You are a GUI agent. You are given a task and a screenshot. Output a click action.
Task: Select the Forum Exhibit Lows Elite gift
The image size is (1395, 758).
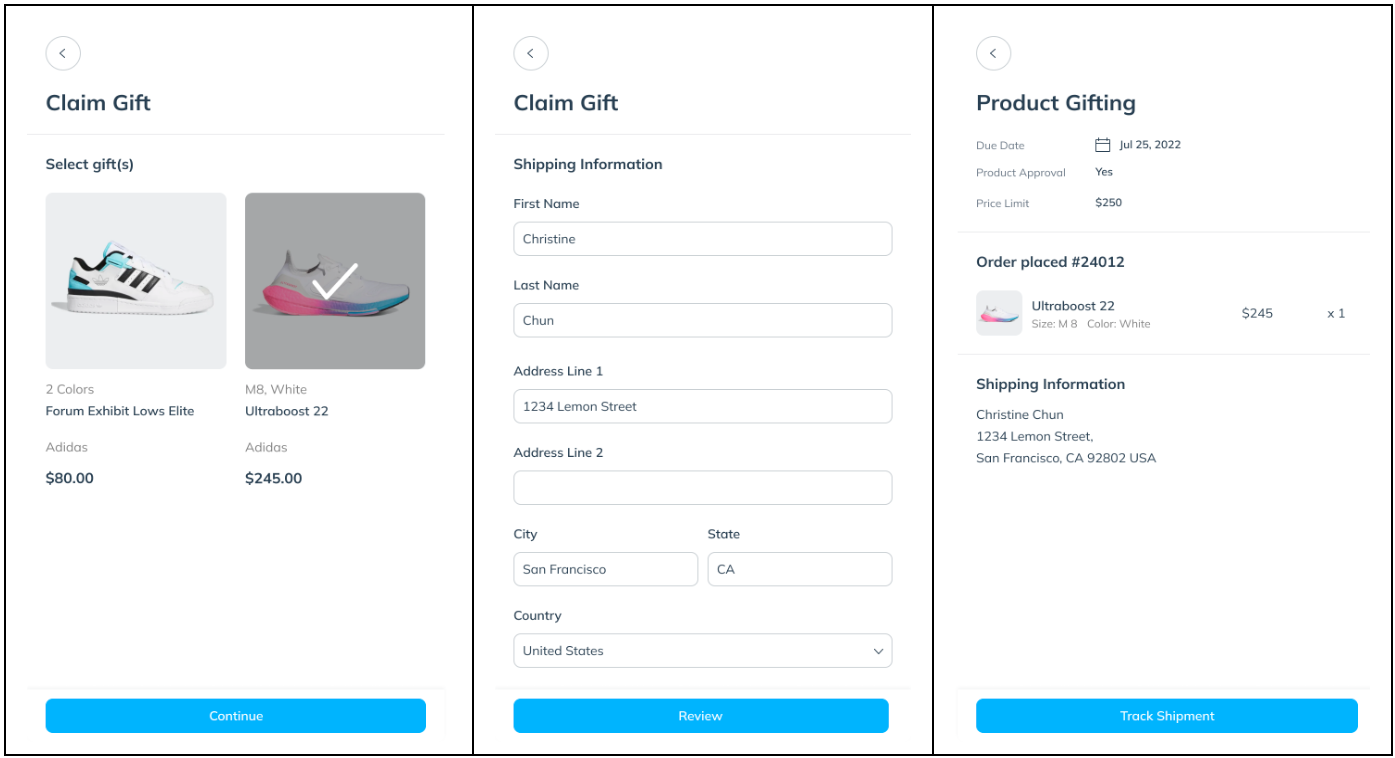tap(136, 281)
